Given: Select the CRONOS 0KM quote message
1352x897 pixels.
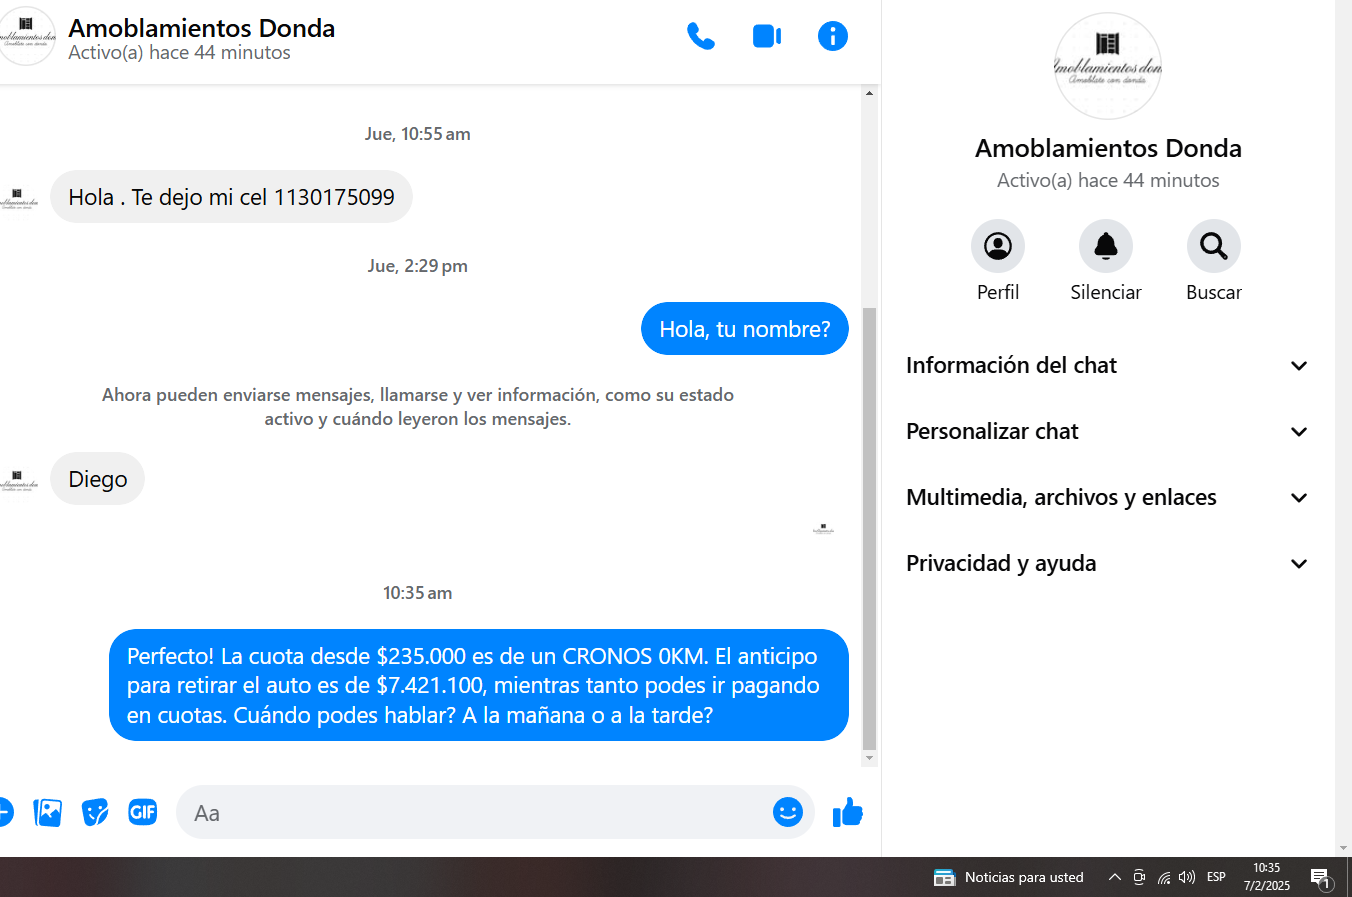Looking at the screenshot, I should click(x=479, y=685).
